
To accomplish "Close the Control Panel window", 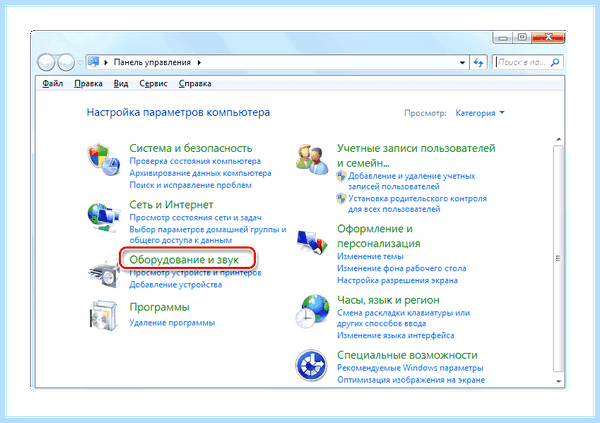I will click(x=548, y=37).
